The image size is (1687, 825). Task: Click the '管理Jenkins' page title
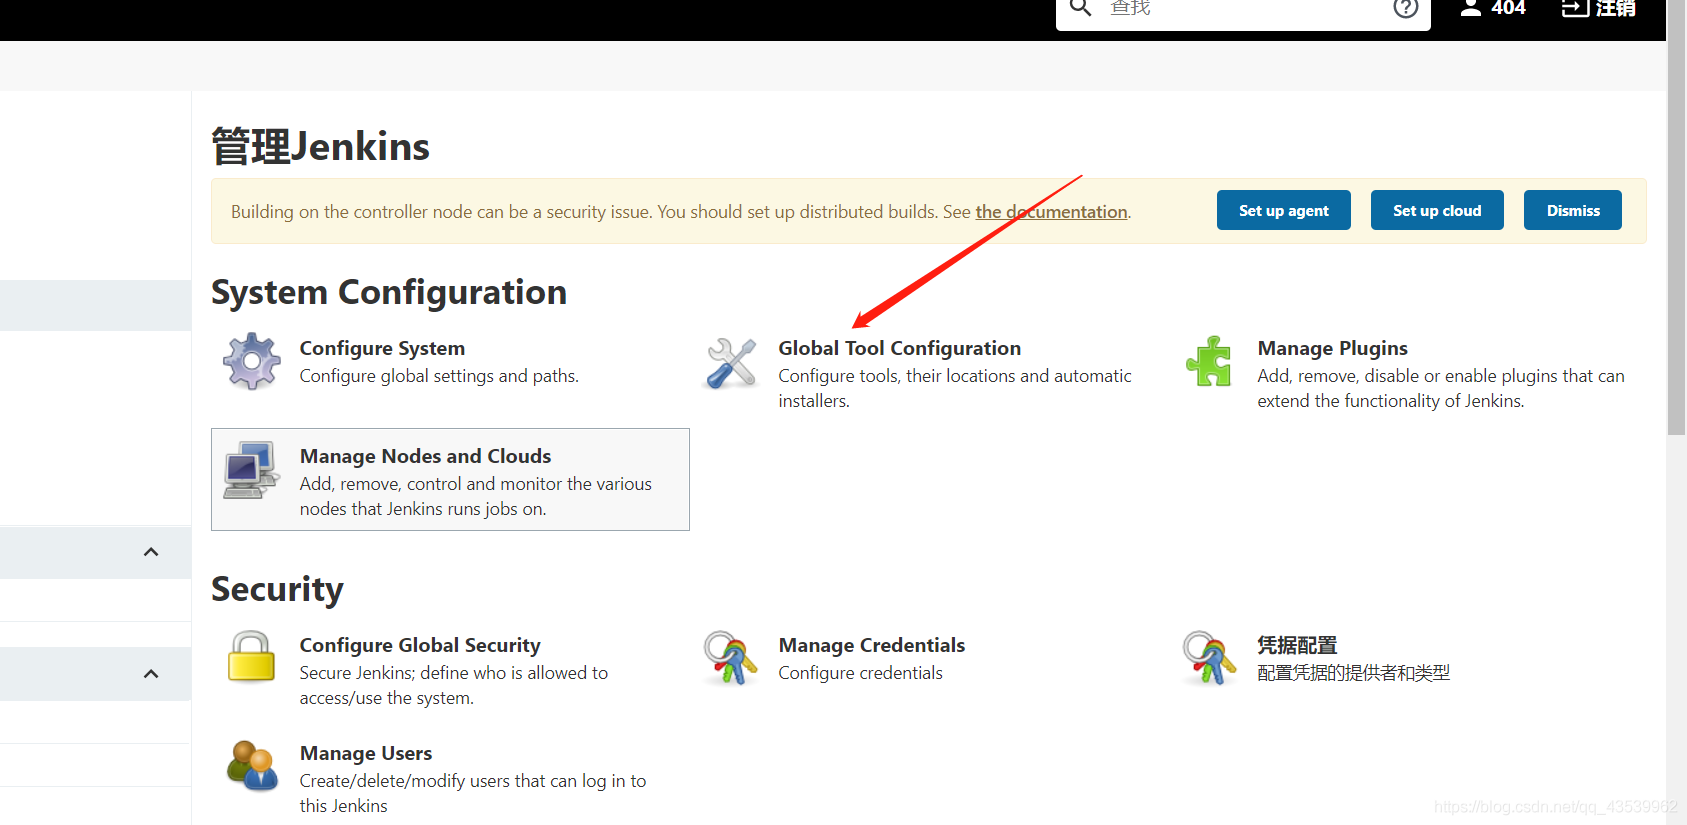click(x=320, y=146)
